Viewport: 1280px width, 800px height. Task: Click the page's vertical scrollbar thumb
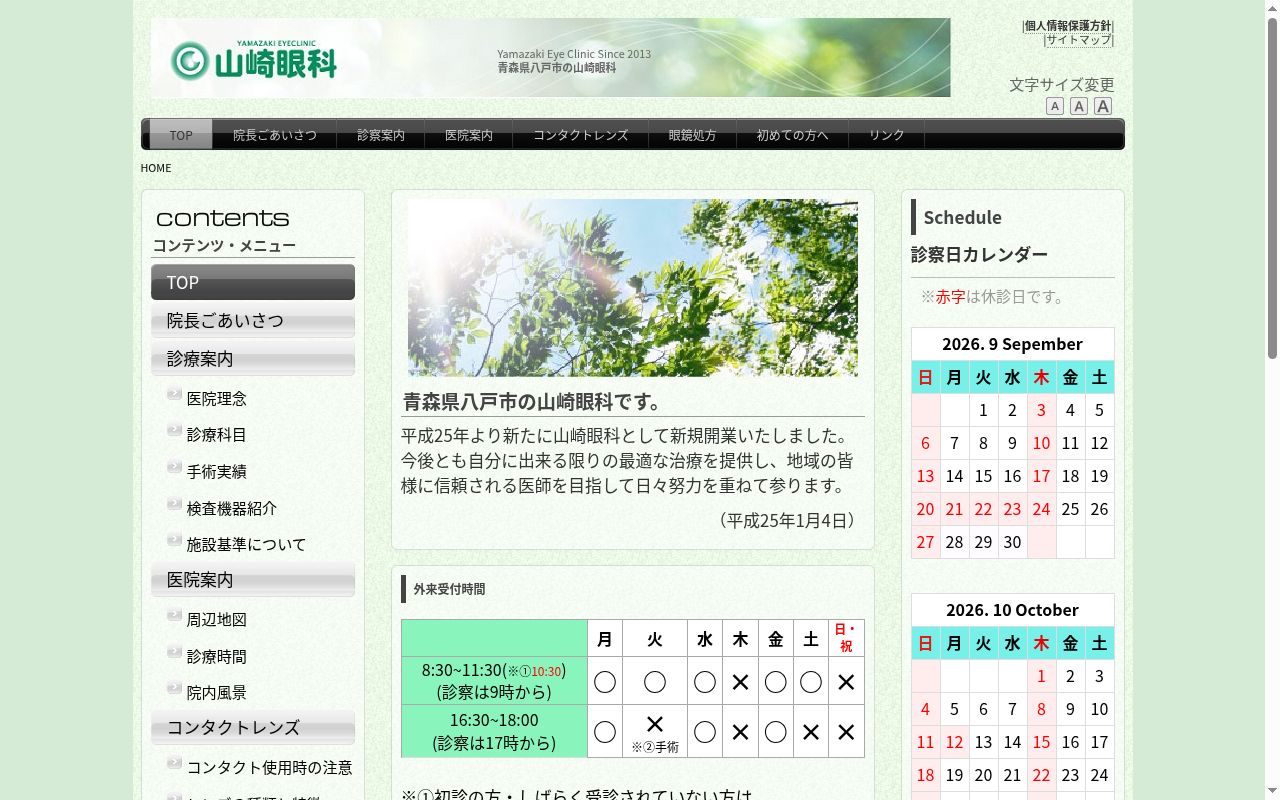(1272, 187)
